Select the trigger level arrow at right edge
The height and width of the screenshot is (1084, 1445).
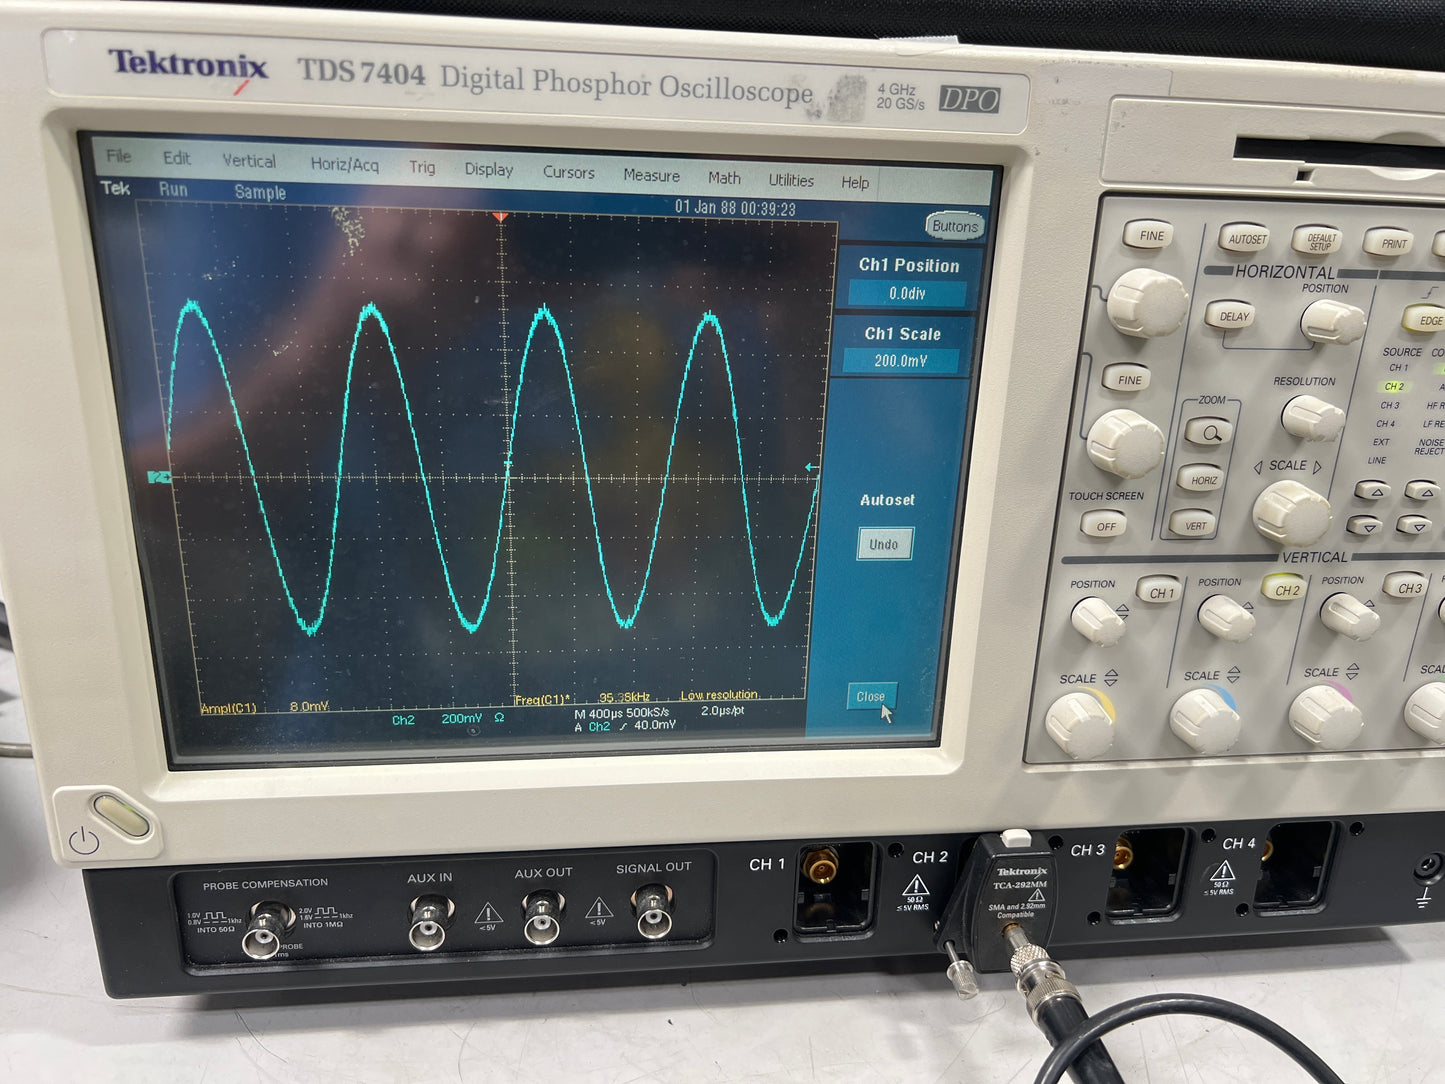811,467
